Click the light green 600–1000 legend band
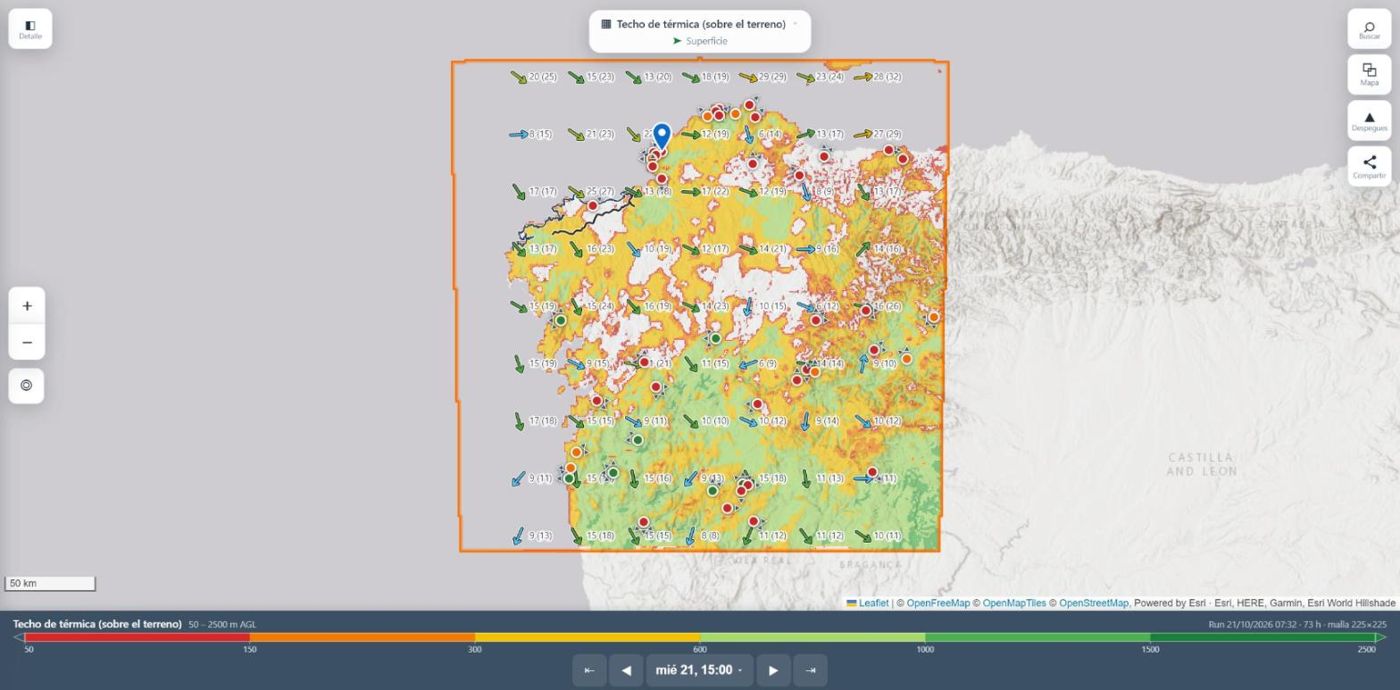 coord(812,637)
